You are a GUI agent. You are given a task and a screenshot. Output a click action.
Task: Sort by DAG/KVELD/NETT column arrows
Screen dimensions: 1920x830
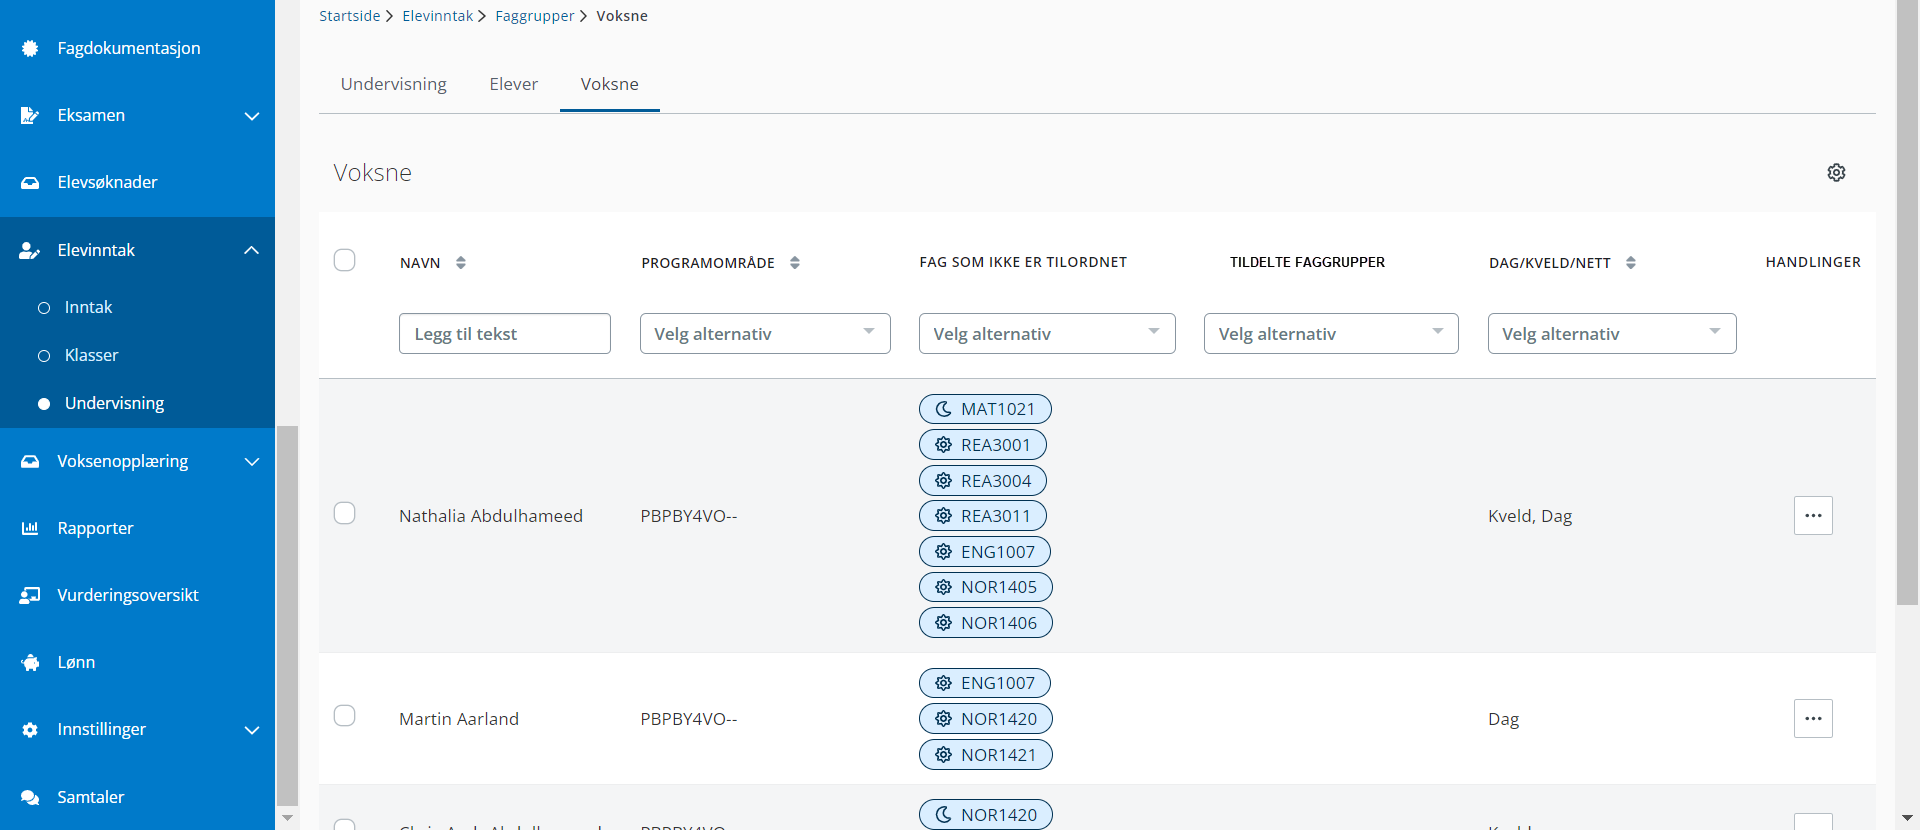(1631, 263)
